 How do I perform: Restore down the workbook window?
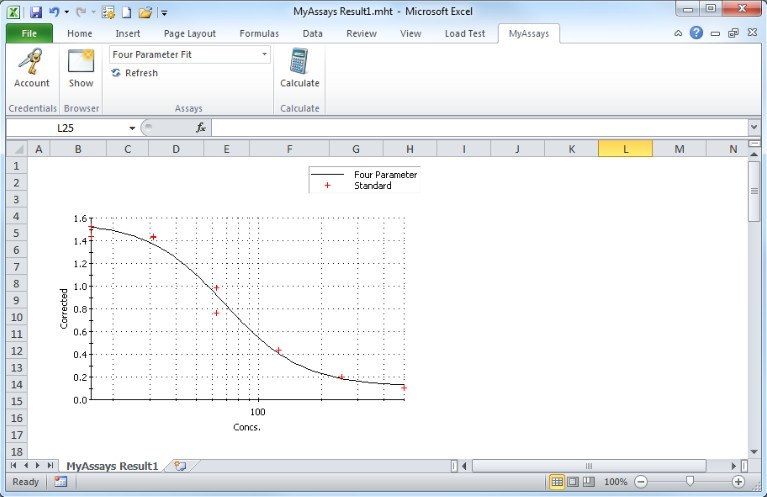733,33
